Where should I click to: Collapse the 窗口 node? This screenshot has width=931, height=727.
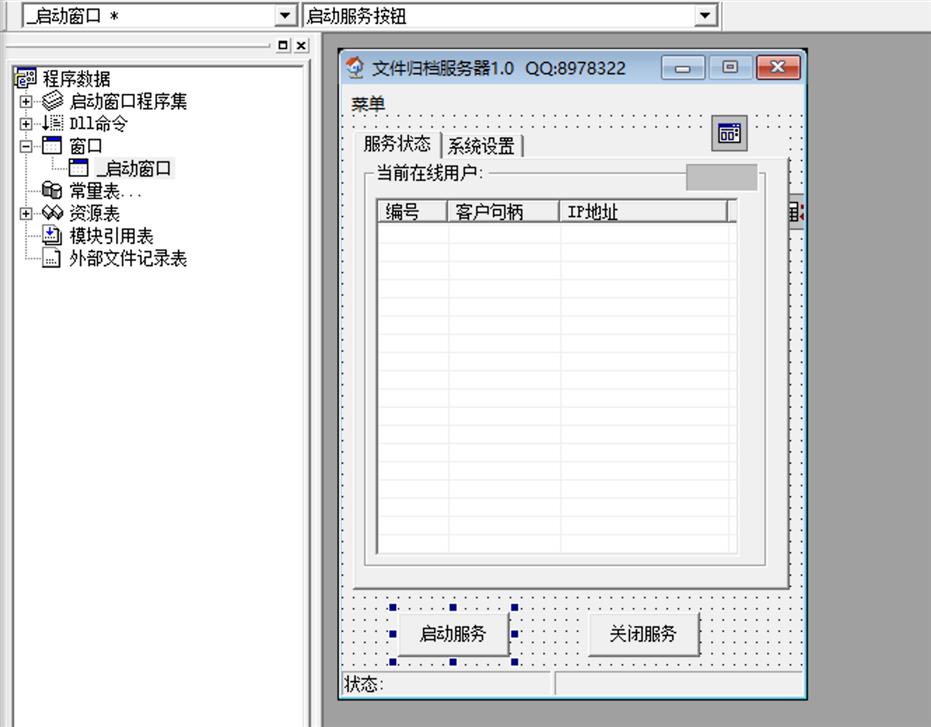point(26,146)
